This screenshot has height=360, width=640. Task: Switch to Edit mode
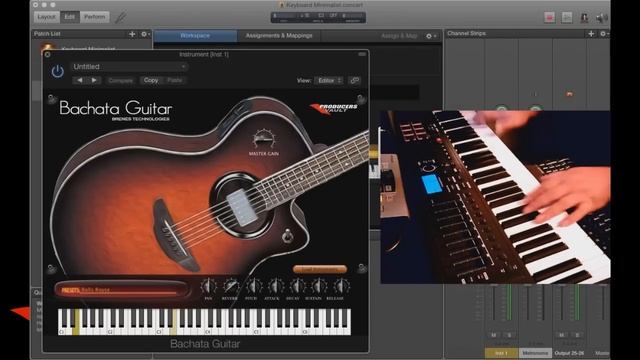pos(70,17)
